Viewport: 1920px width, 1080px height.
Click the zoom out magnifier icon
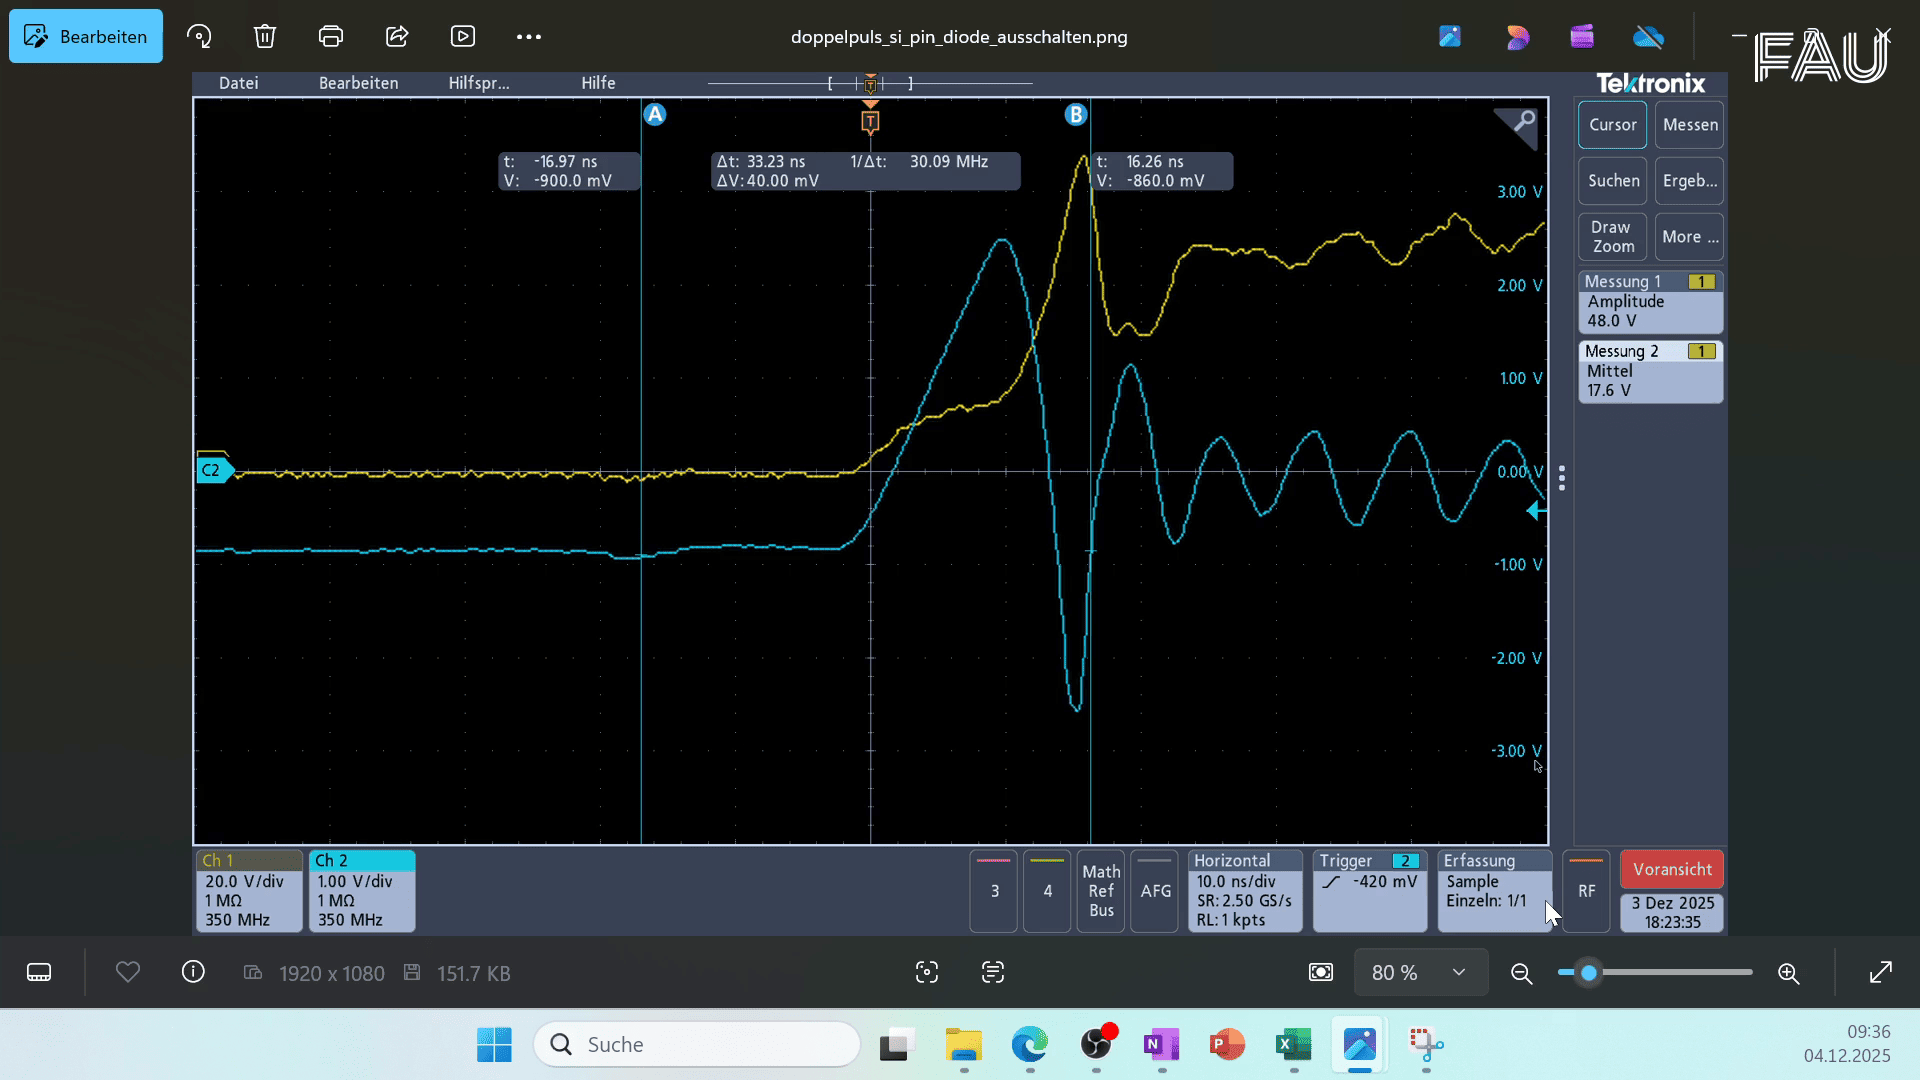click(1521, 973)
